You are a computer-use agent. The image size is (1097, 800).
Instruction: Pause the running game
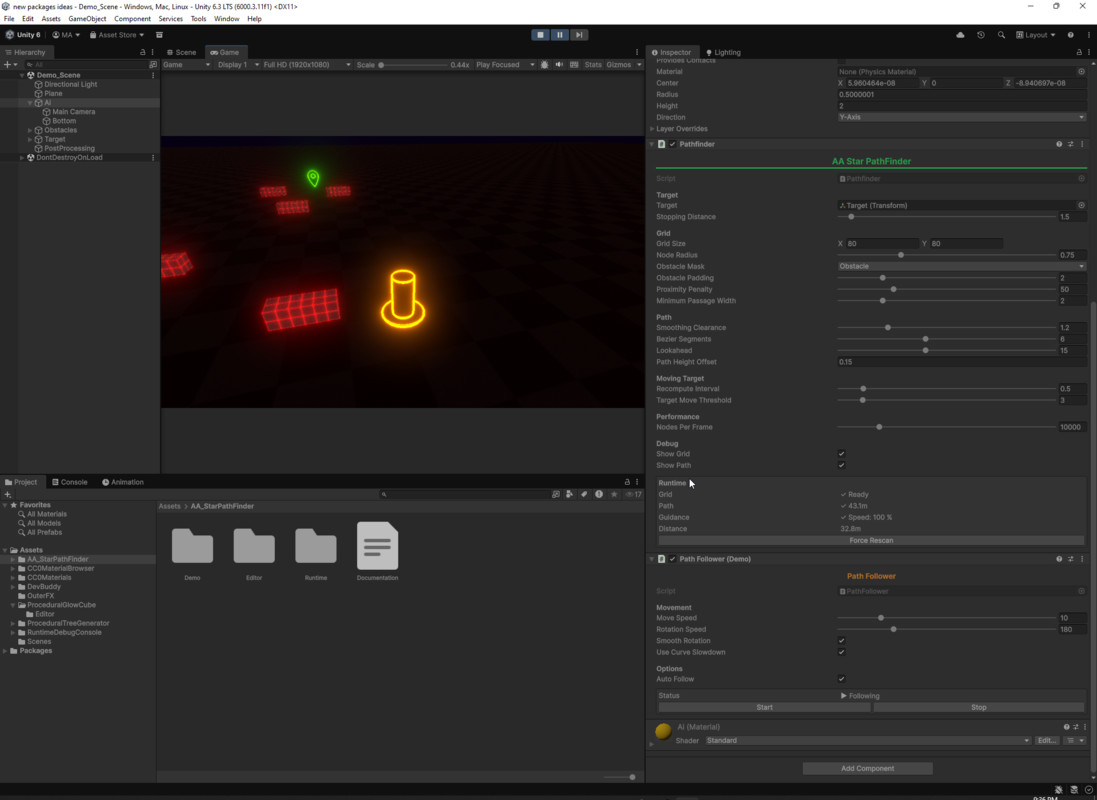point(560,35)
